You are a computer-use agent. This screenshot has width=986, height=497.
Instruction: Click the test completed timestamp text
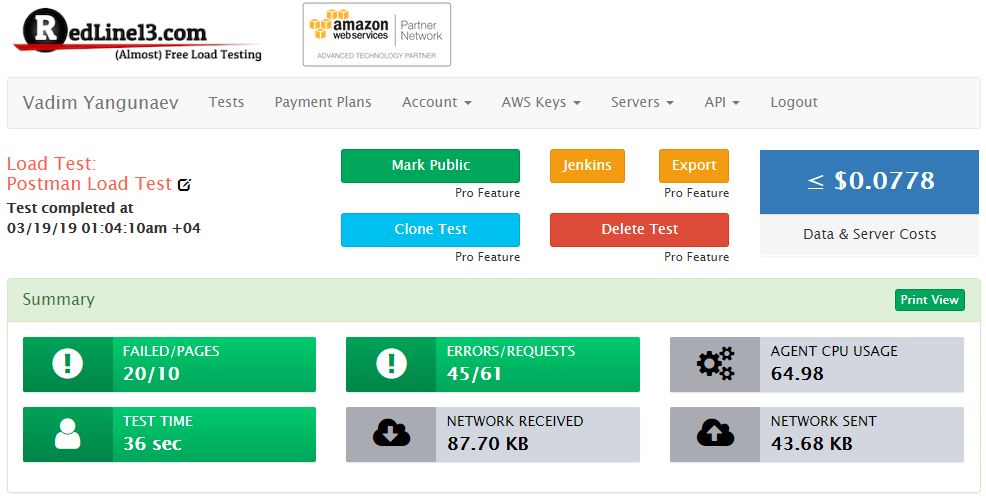pos(104,218)
